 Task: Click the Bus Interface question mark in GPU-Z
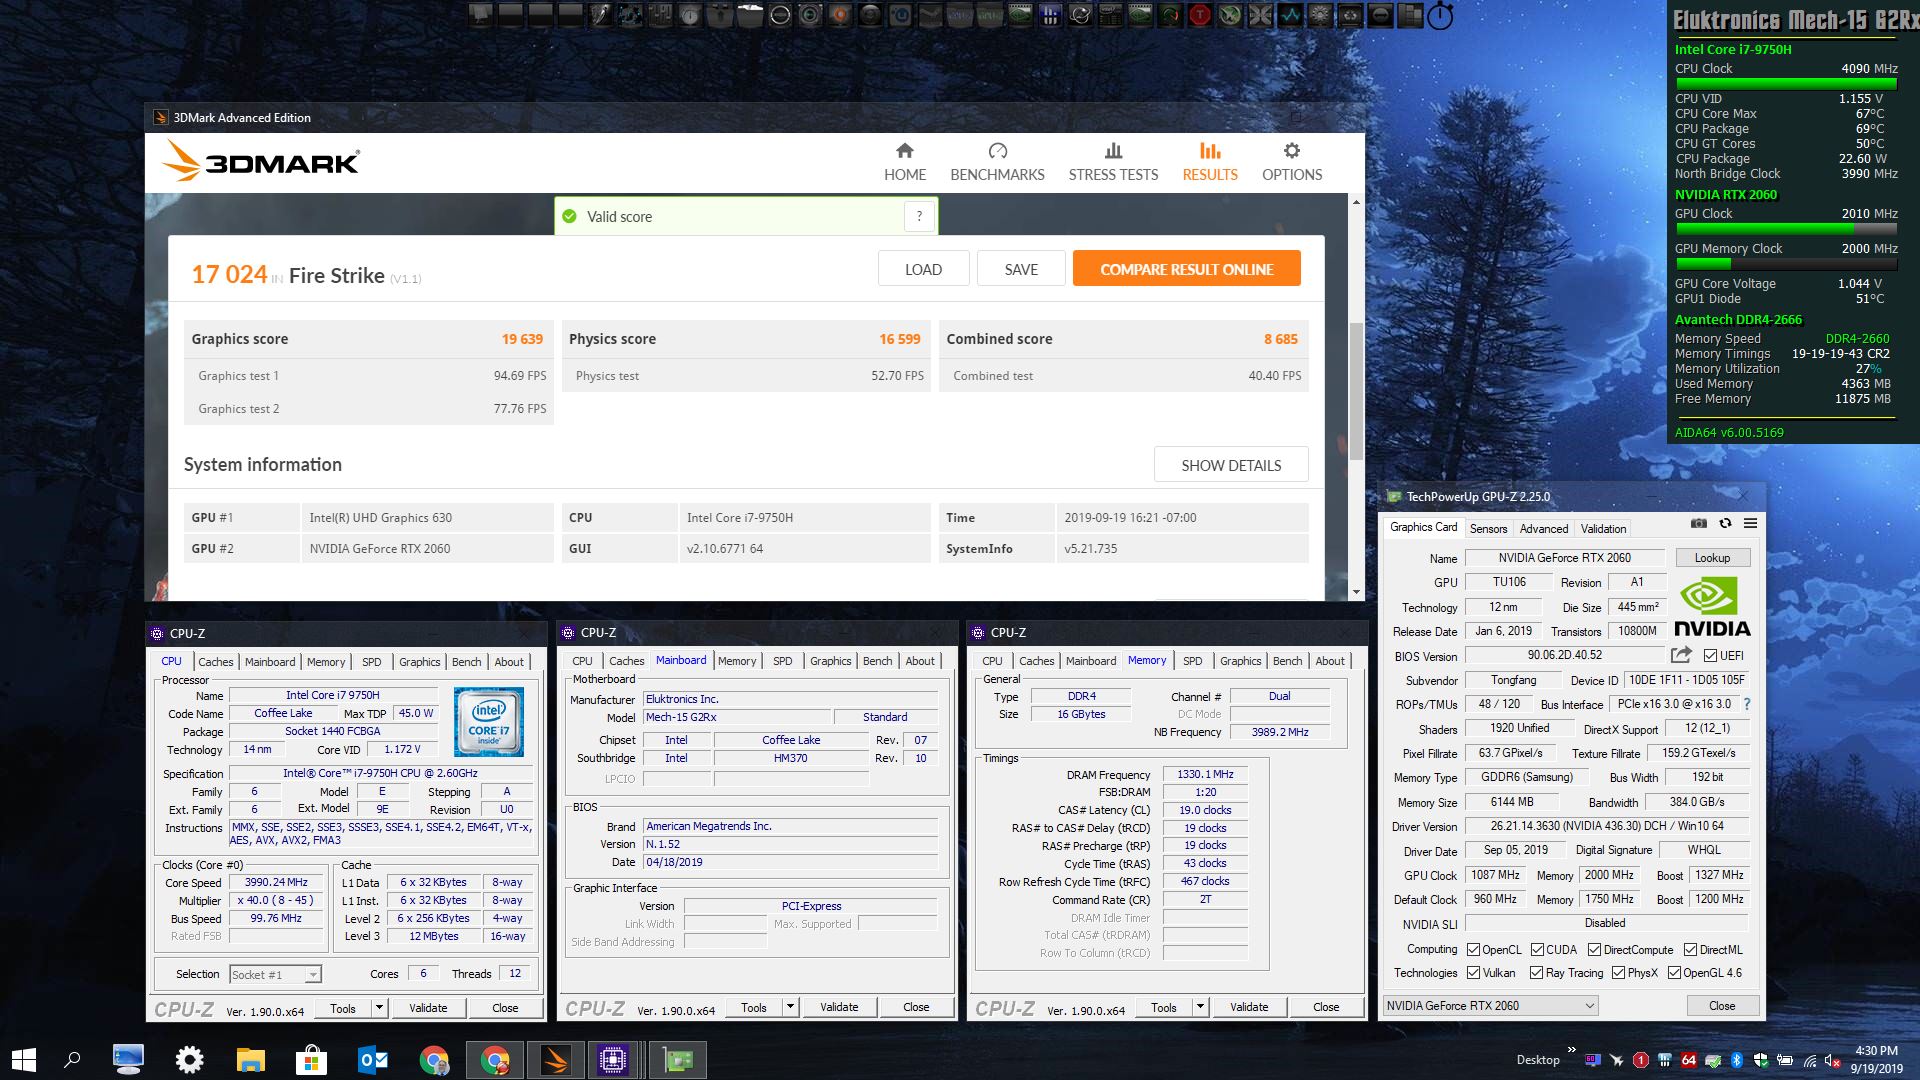(x=1747, y=704)
